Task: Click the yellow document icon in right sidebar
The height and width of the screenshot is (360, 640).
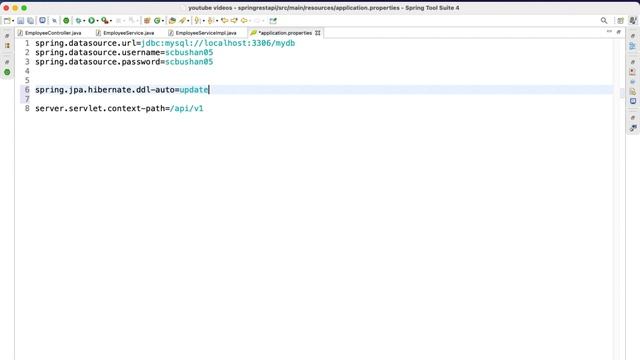Action: coord(633,91)
